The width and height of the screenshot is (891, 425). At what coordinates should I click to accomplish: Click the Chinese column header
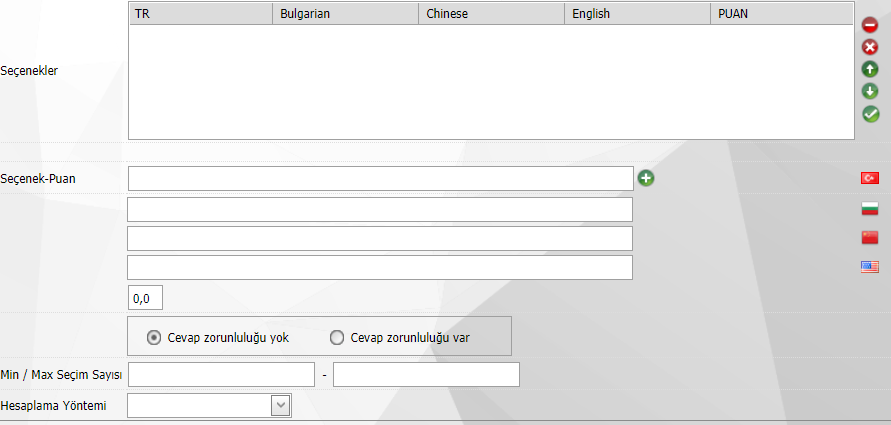pyautogui.click(x=492, y=14)
